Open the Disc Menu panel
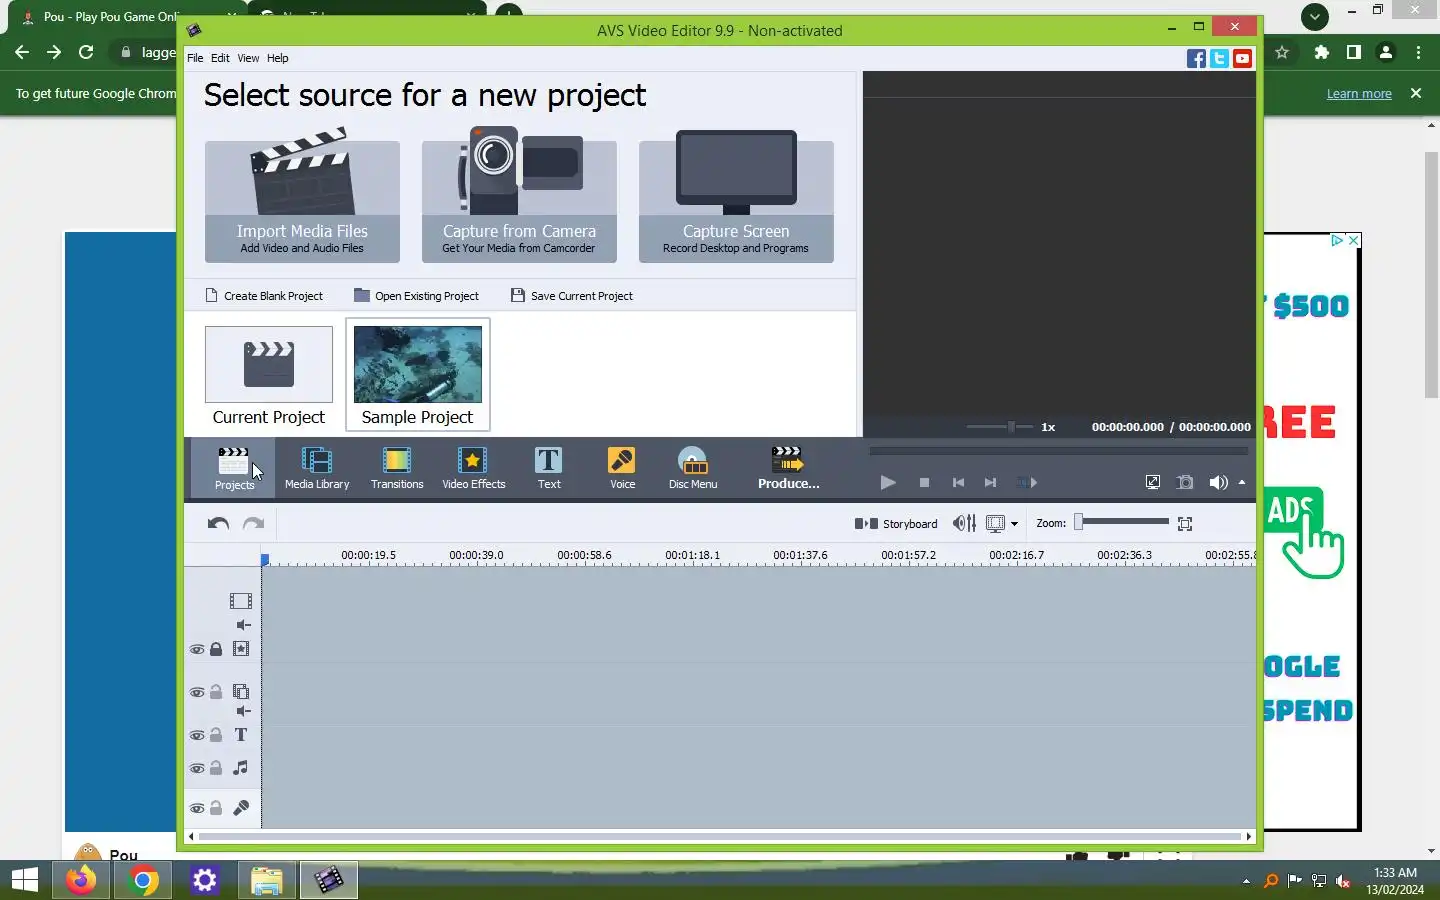The height and width of the screenshot is (900, 1440). 693,468
